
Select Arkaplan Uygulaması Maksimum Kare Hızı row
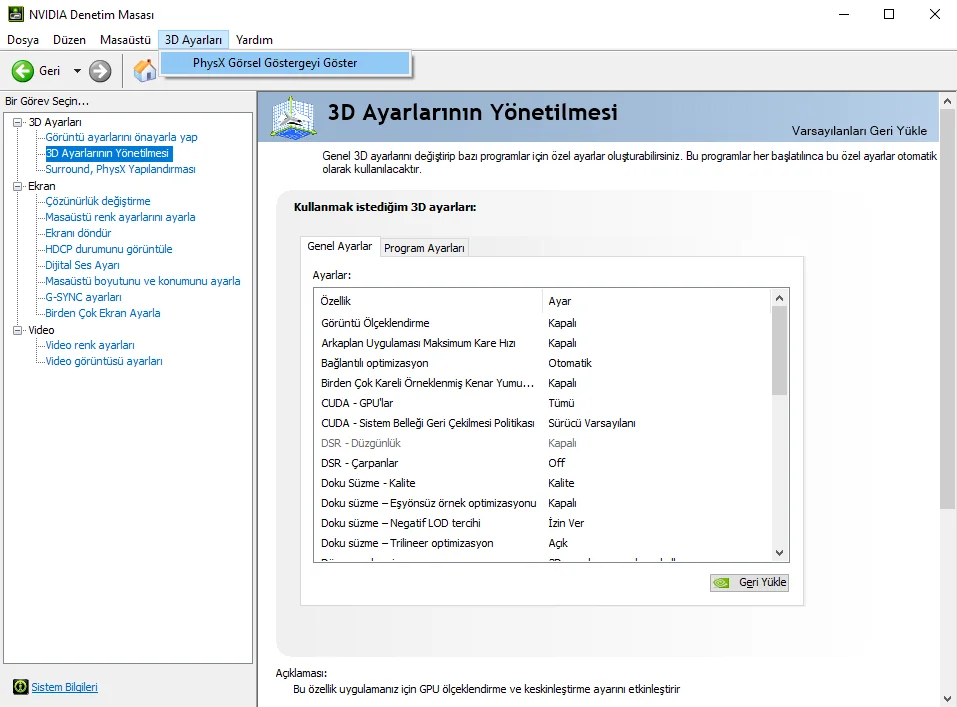[543, 343]
